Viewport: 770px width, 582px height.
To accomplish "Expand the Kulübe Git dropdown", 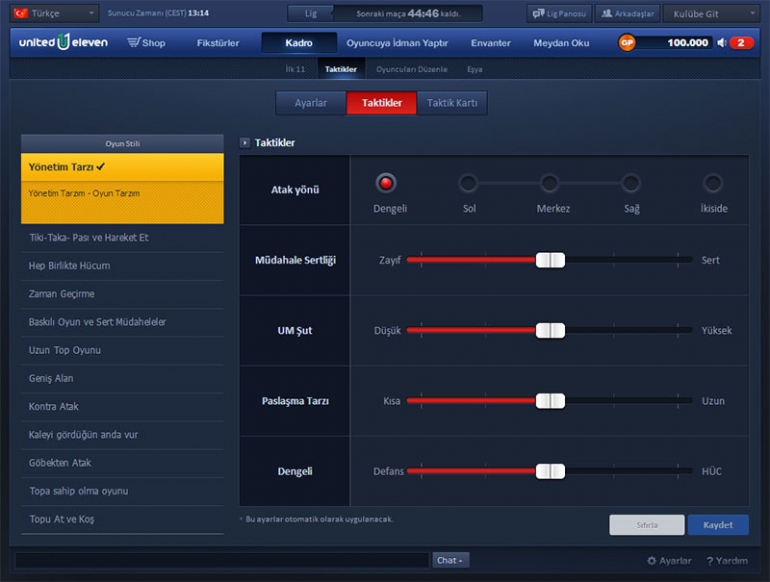I will [710, 14].
